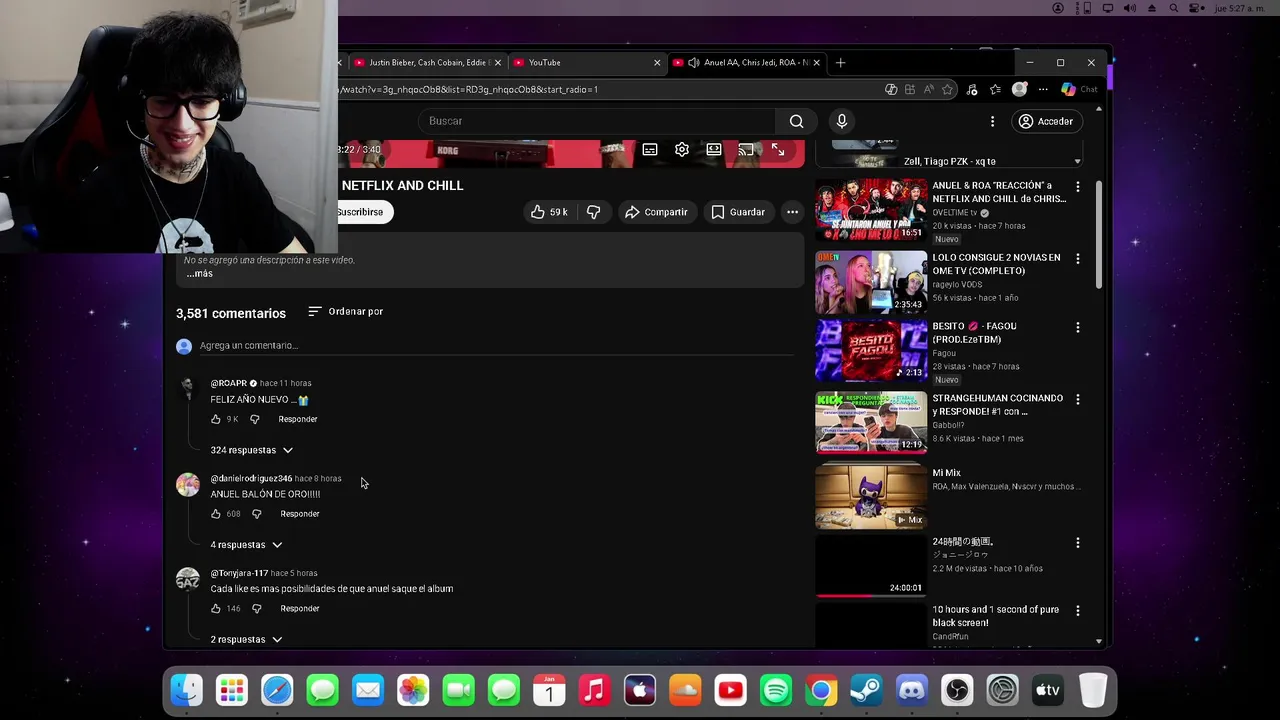
Task: Open OBS Studio in the dock
Action: tap(957, 690)
